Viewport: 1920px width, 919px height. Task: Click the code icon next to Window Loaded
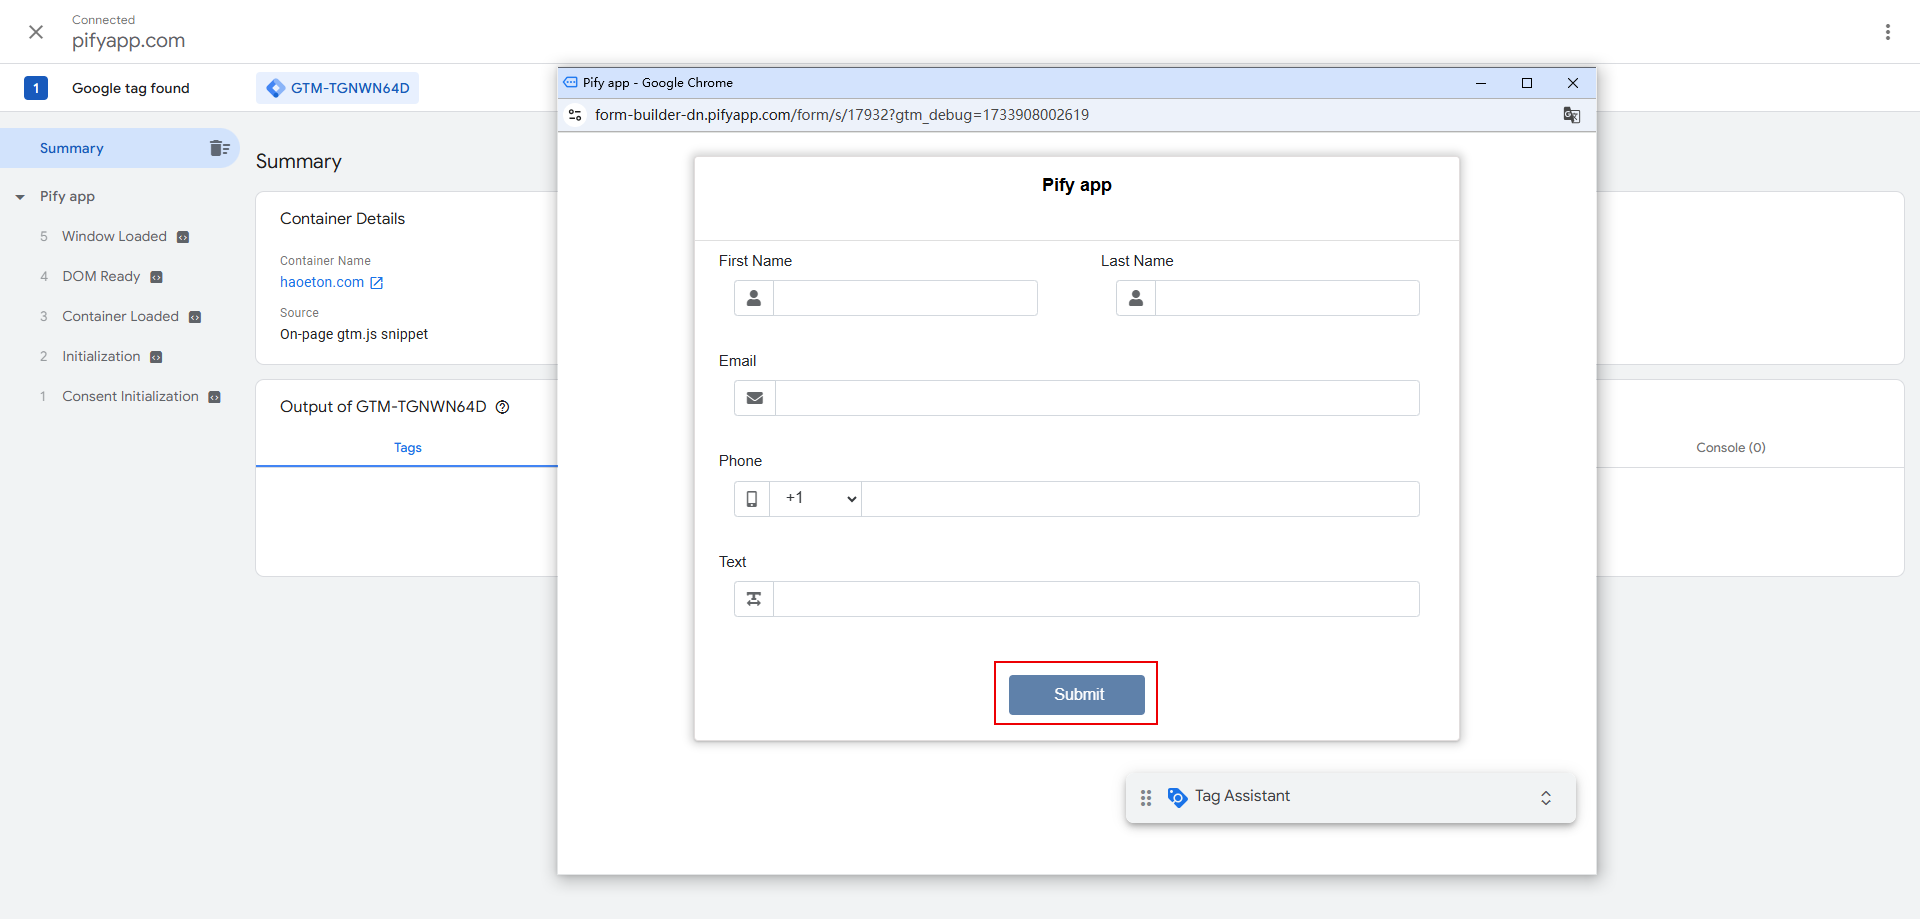(x=183, y=237)
